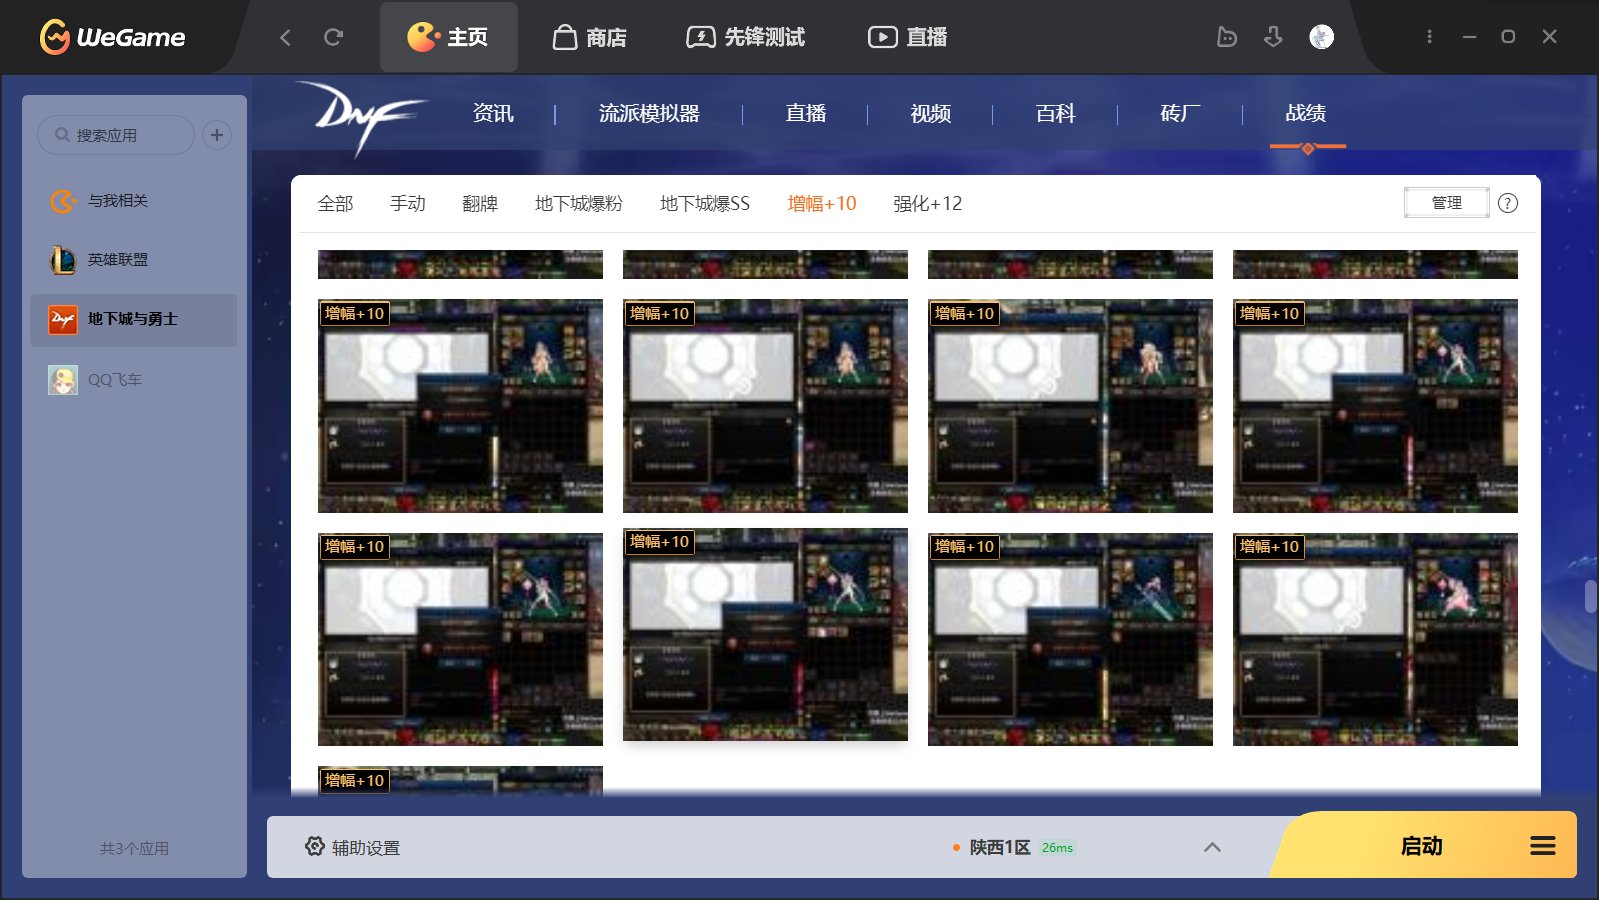Image resolution: width=1599 pixels, height=900 pixels.
Task: Open the downloads icon in the title bar
Action: coord(1273,37)
